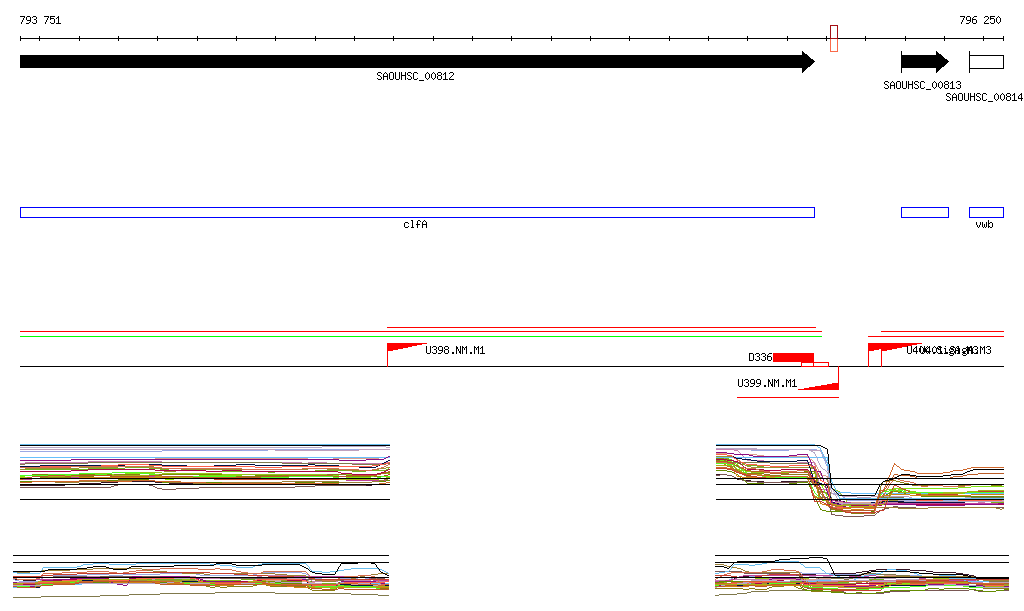This screenshot has width=1024, height=611.
Task: Click the SAOUHSC_00813 text label
Action: pos(922,85)
